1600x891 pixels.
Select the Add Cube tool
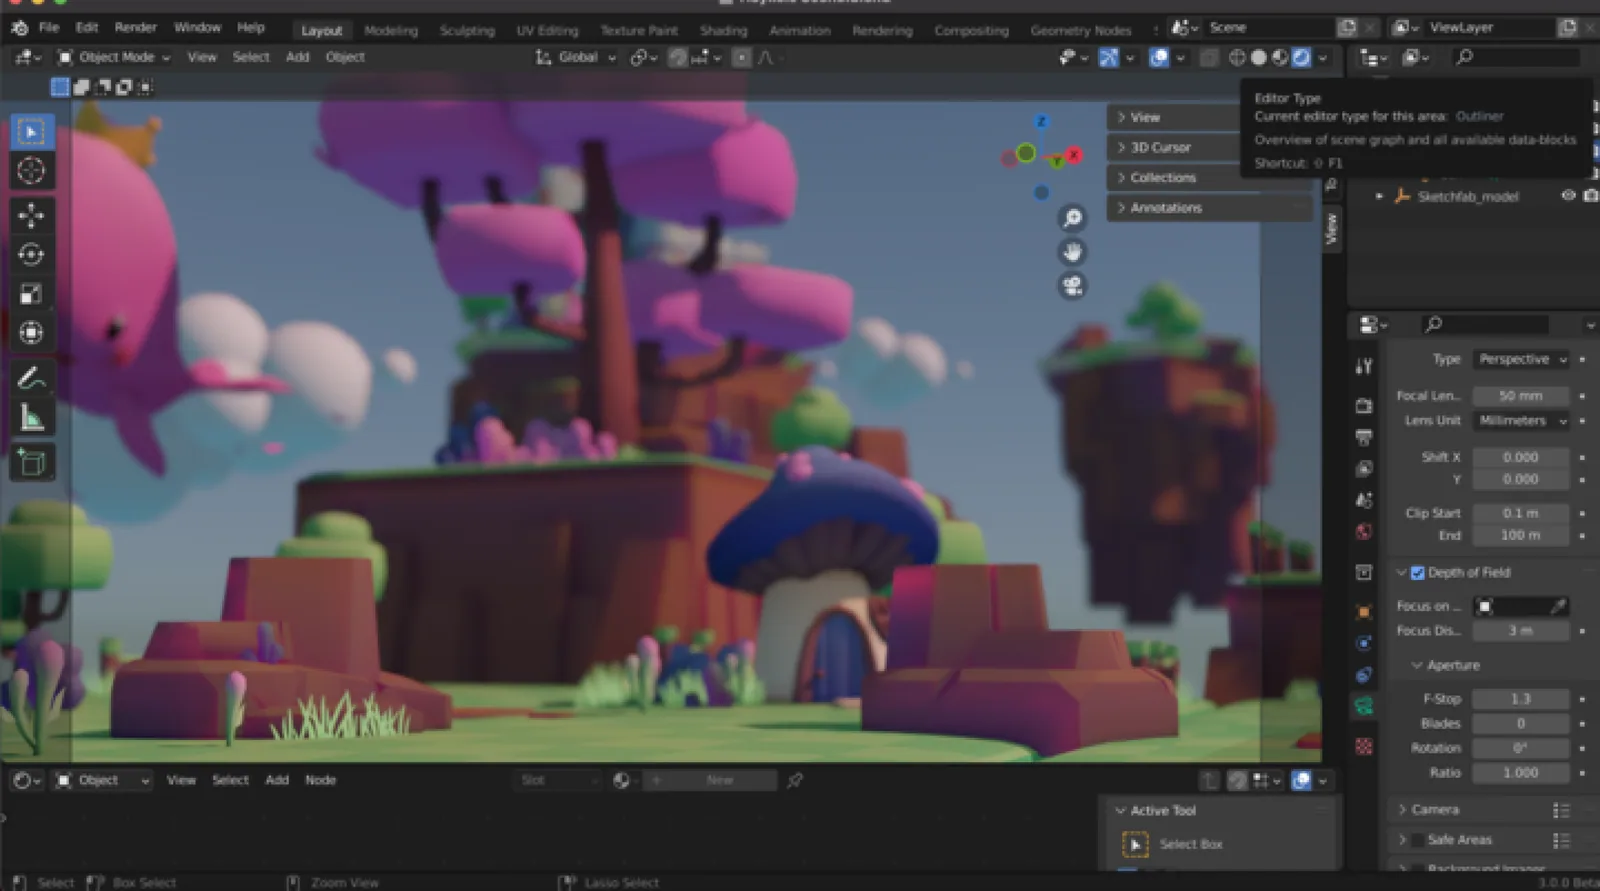(x=31, y=462)
